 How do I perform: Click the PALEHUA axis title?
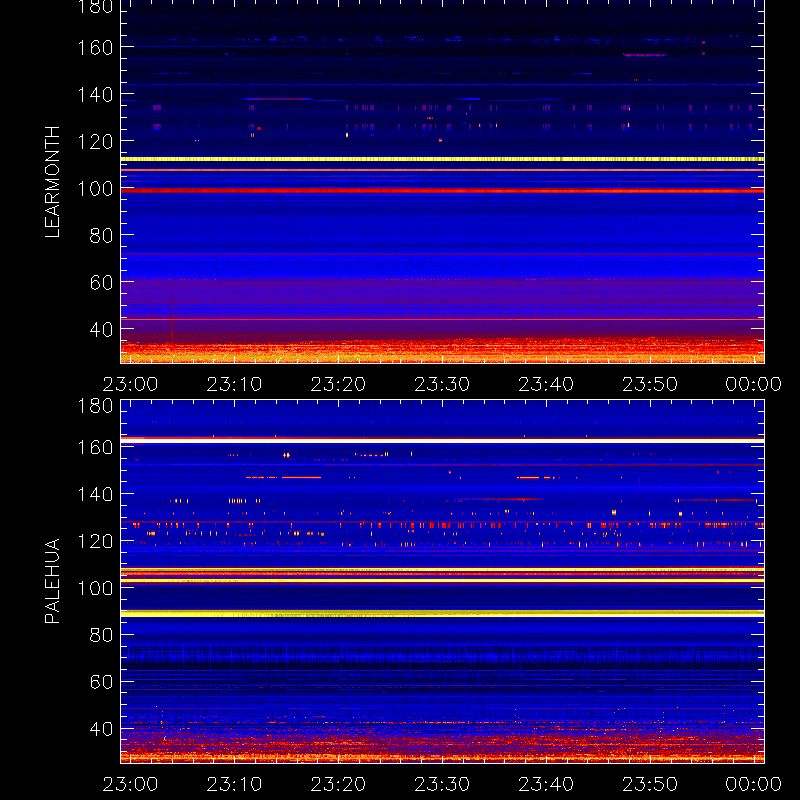pyautogui.click(x=52, y=581)
